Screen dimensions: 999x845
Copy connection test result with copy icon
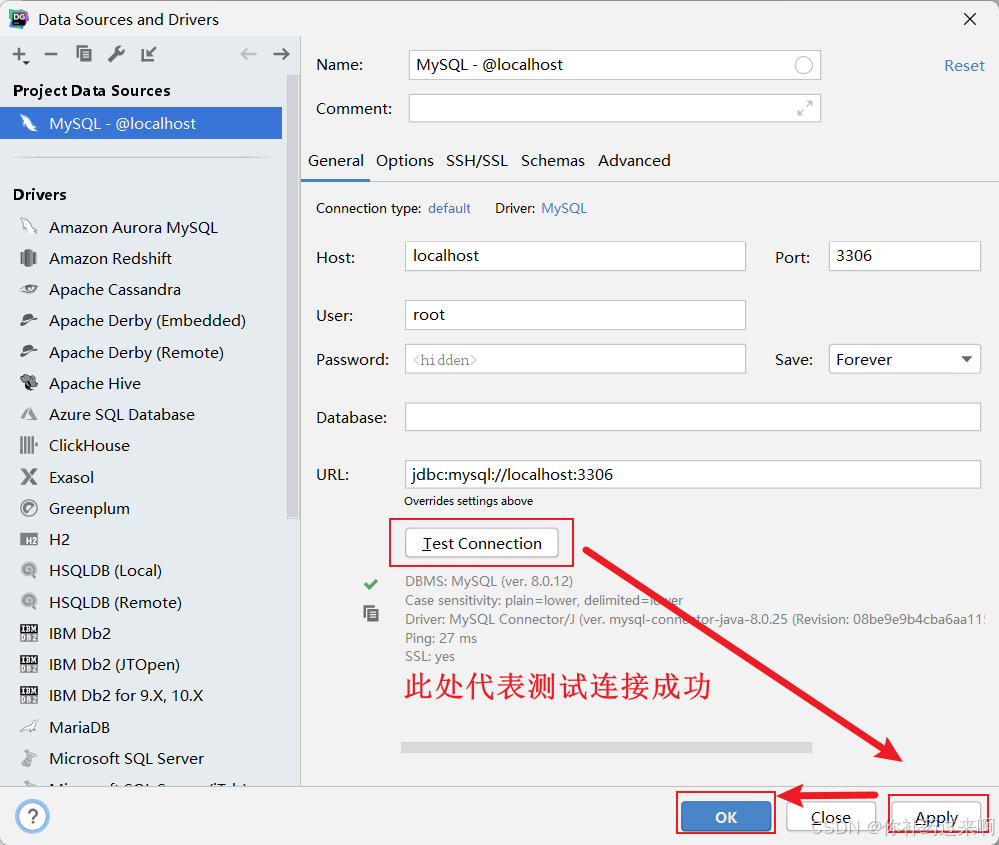tap(371, 613)
